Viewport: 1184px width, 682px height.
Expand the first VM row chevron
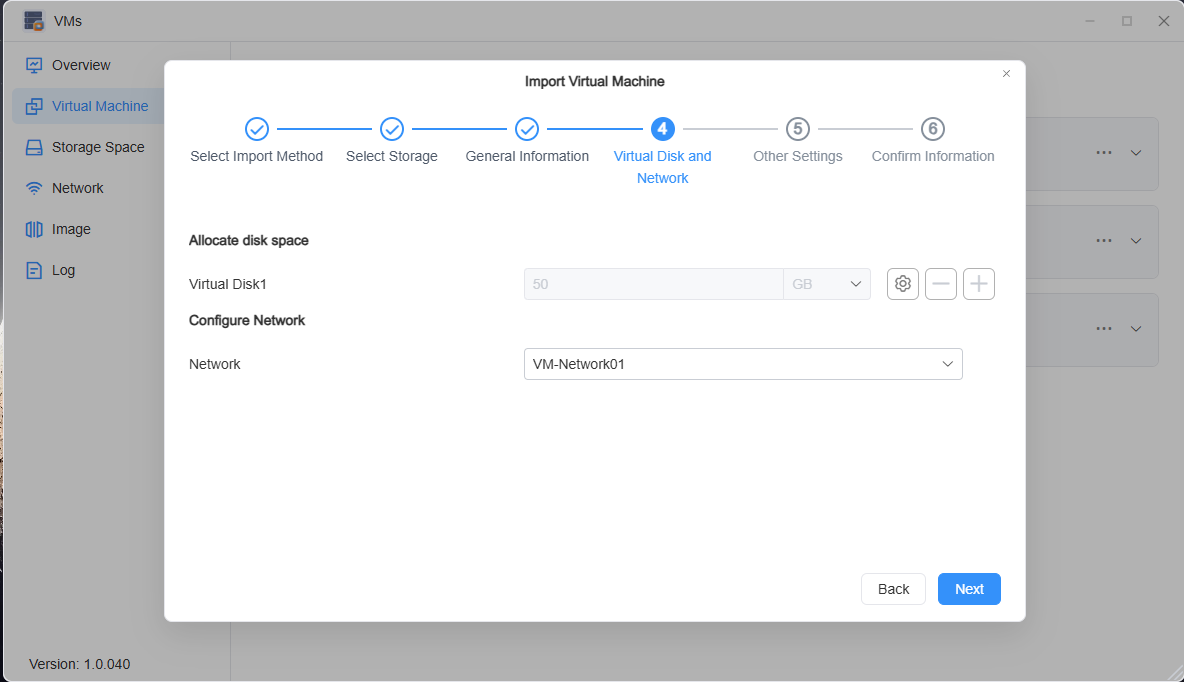coord(1135,153)
